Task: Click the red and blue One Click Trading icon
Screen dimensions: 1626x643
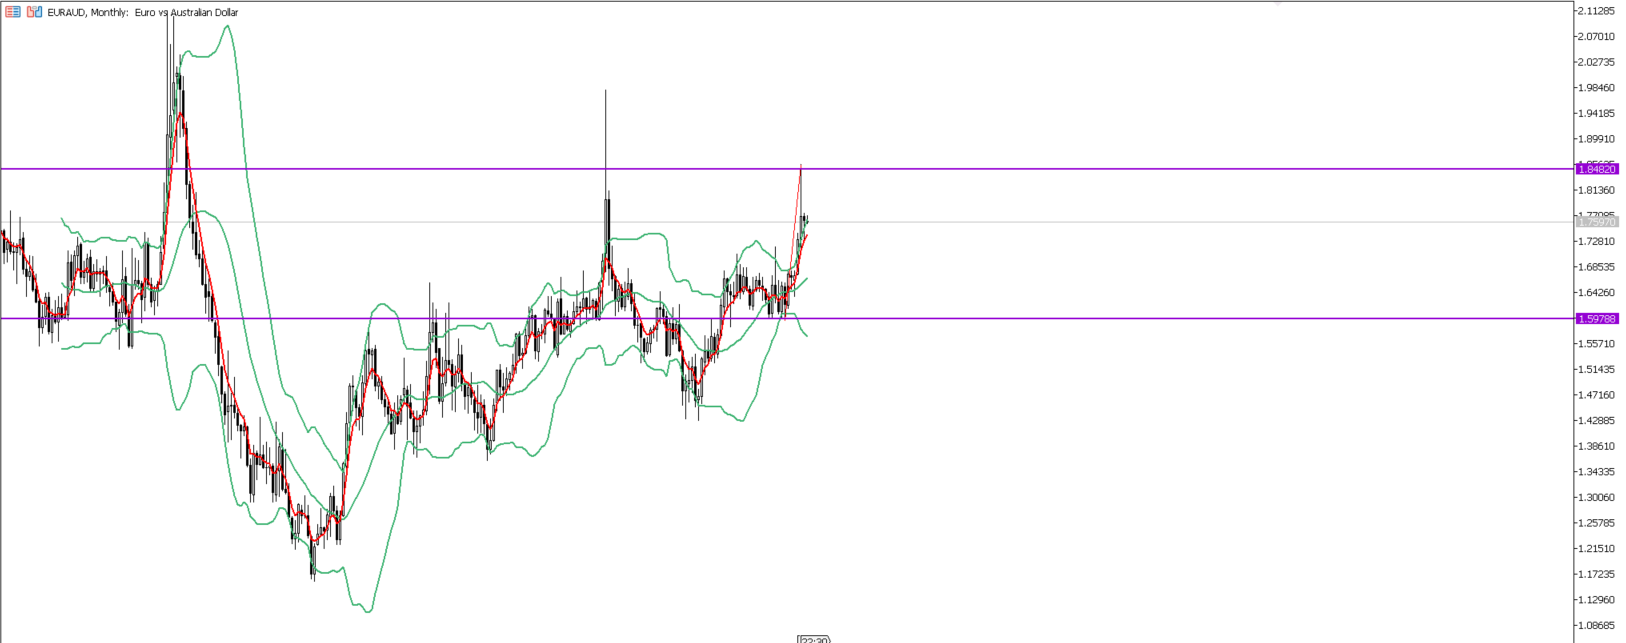Action: click(13, 12)
